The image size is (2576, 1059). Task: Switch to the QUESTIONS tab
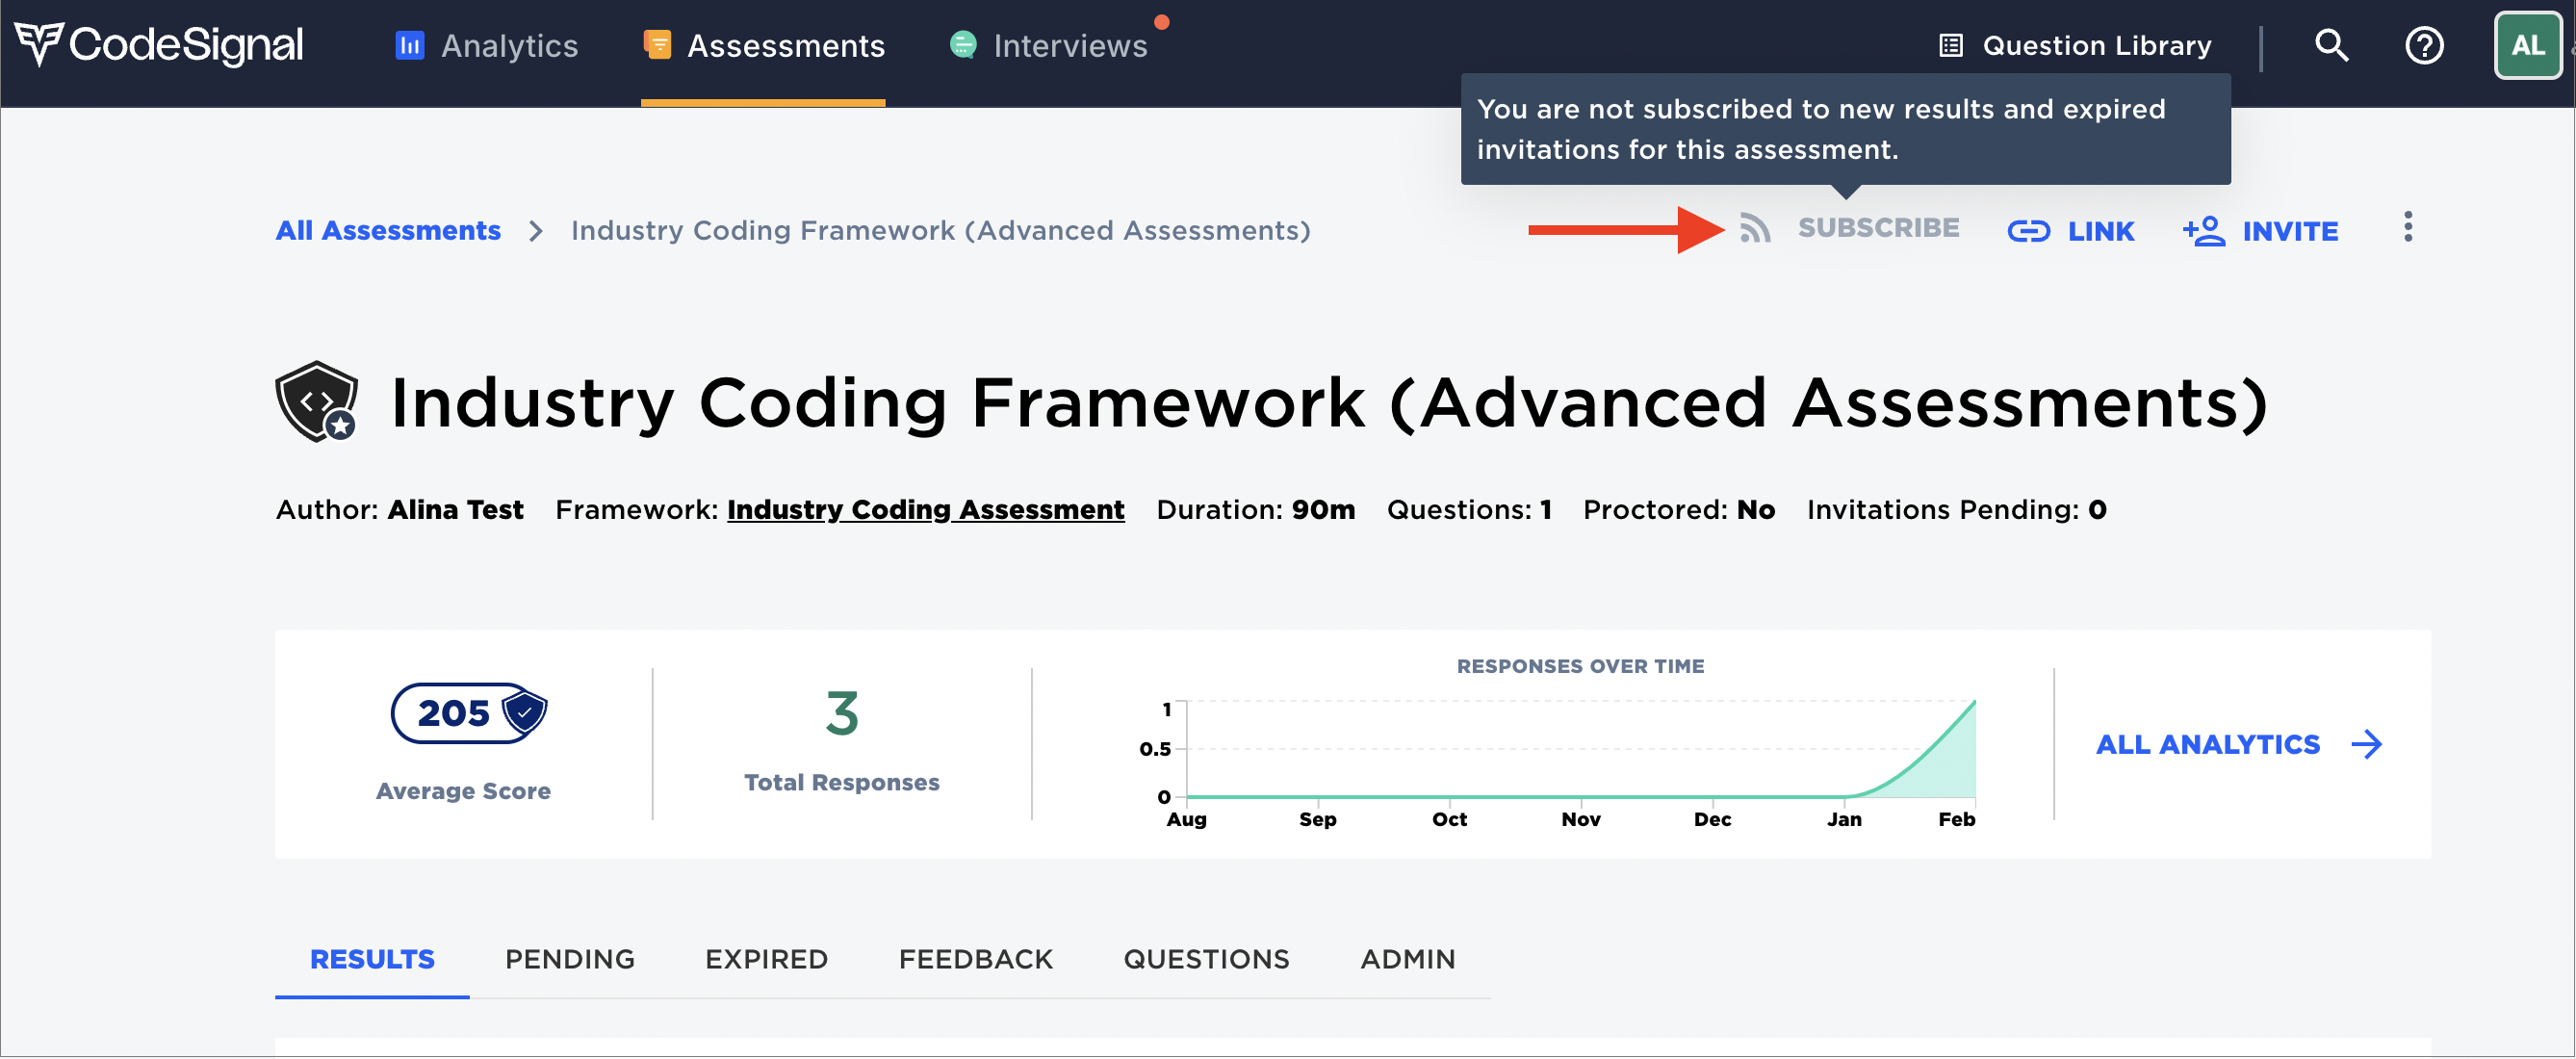click(x=1207, y=960)
